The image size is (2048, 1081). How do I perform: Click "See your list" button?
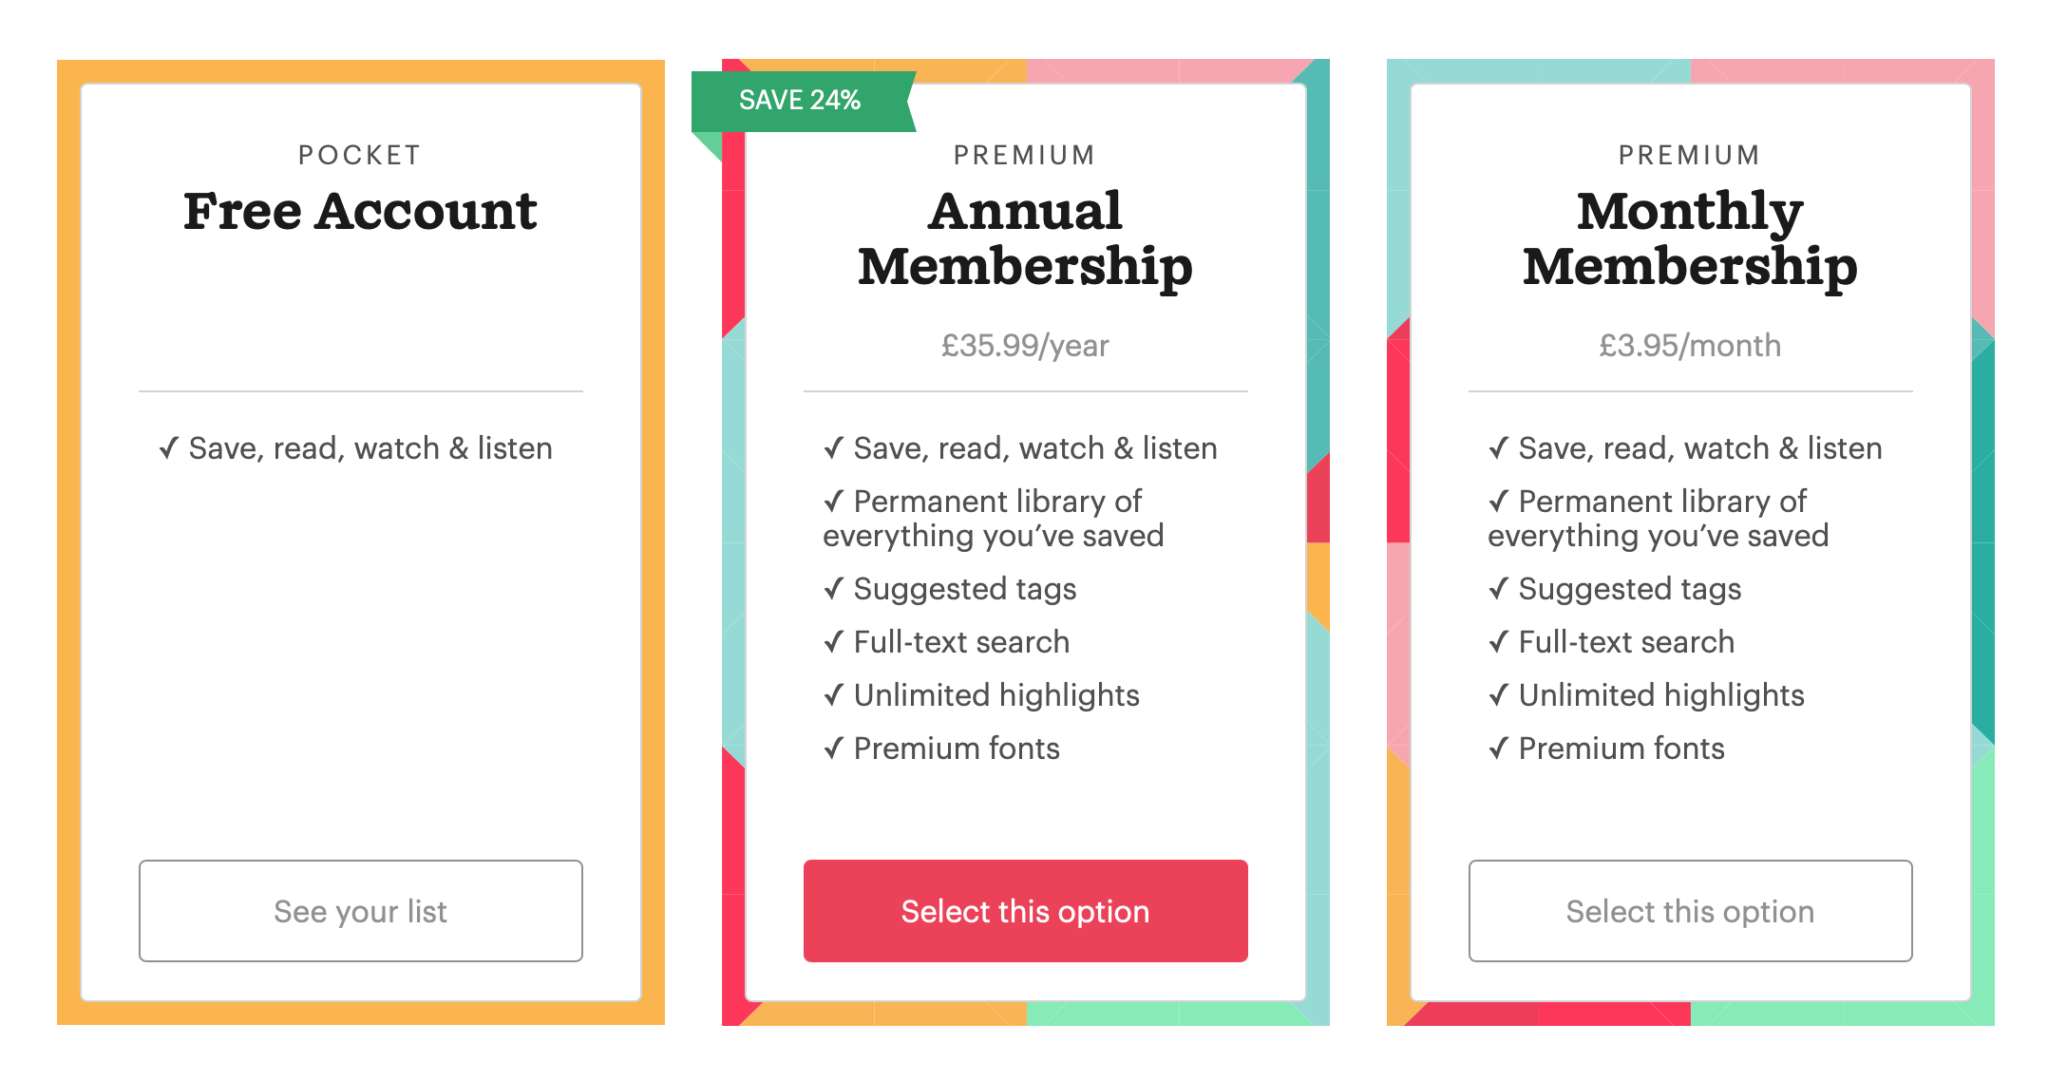[360, 911]
